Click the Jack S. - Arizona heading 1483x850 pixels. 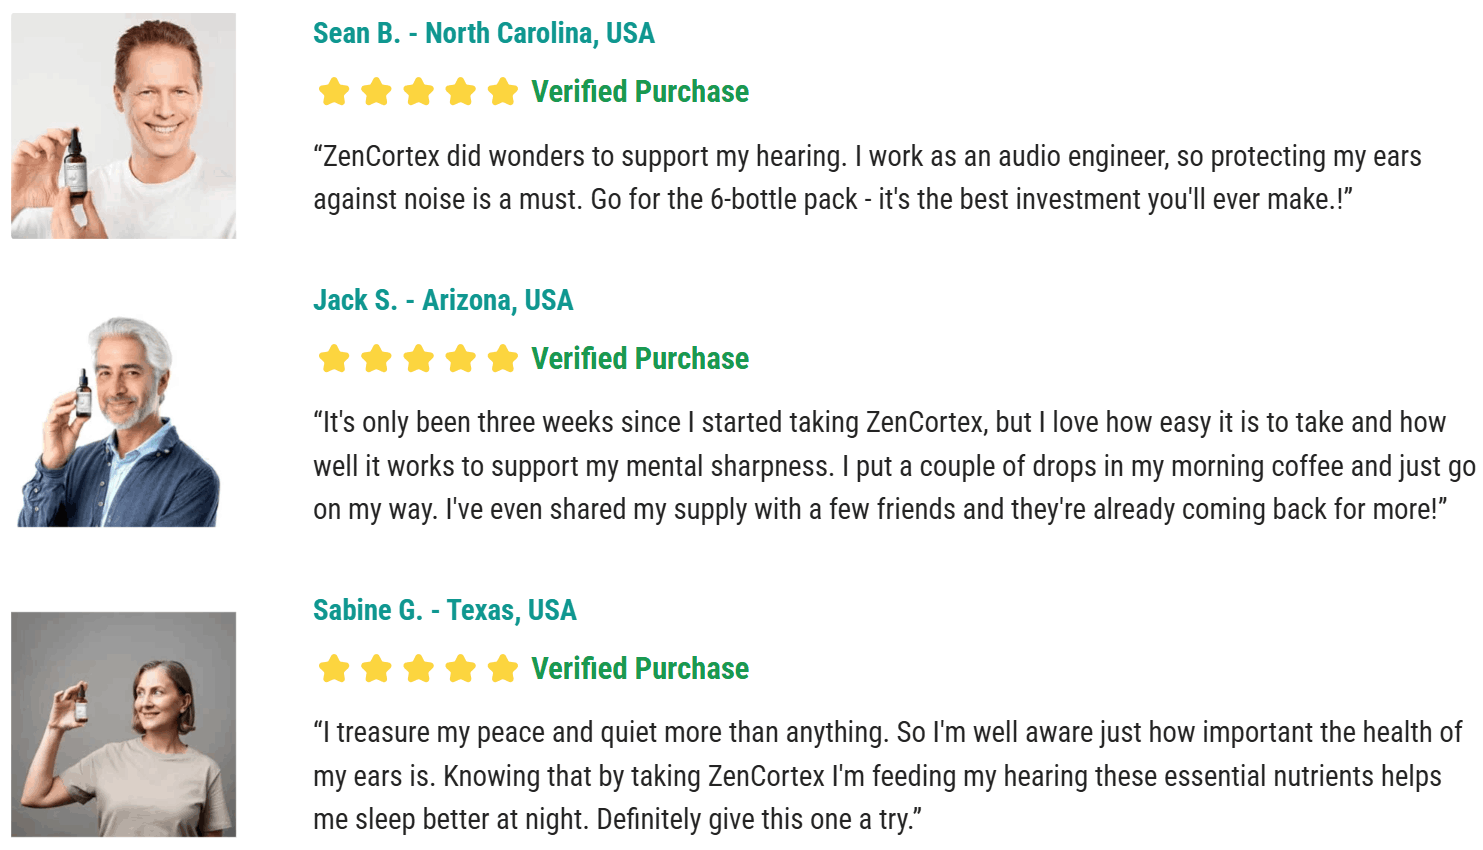pos(443,300)
